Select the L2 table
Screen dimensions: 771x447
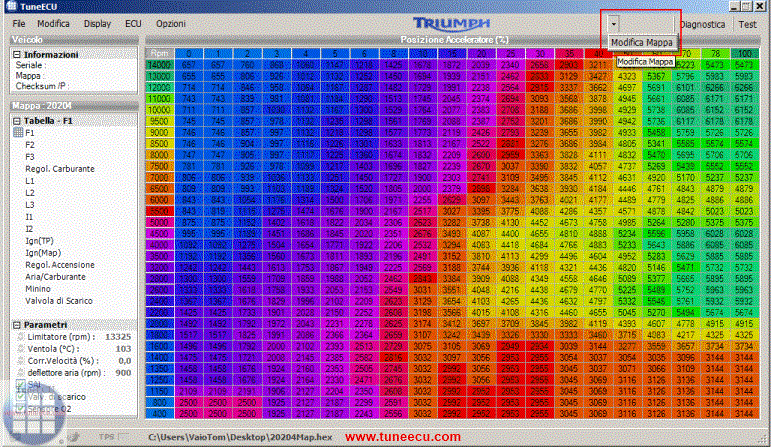coord(30,193)
